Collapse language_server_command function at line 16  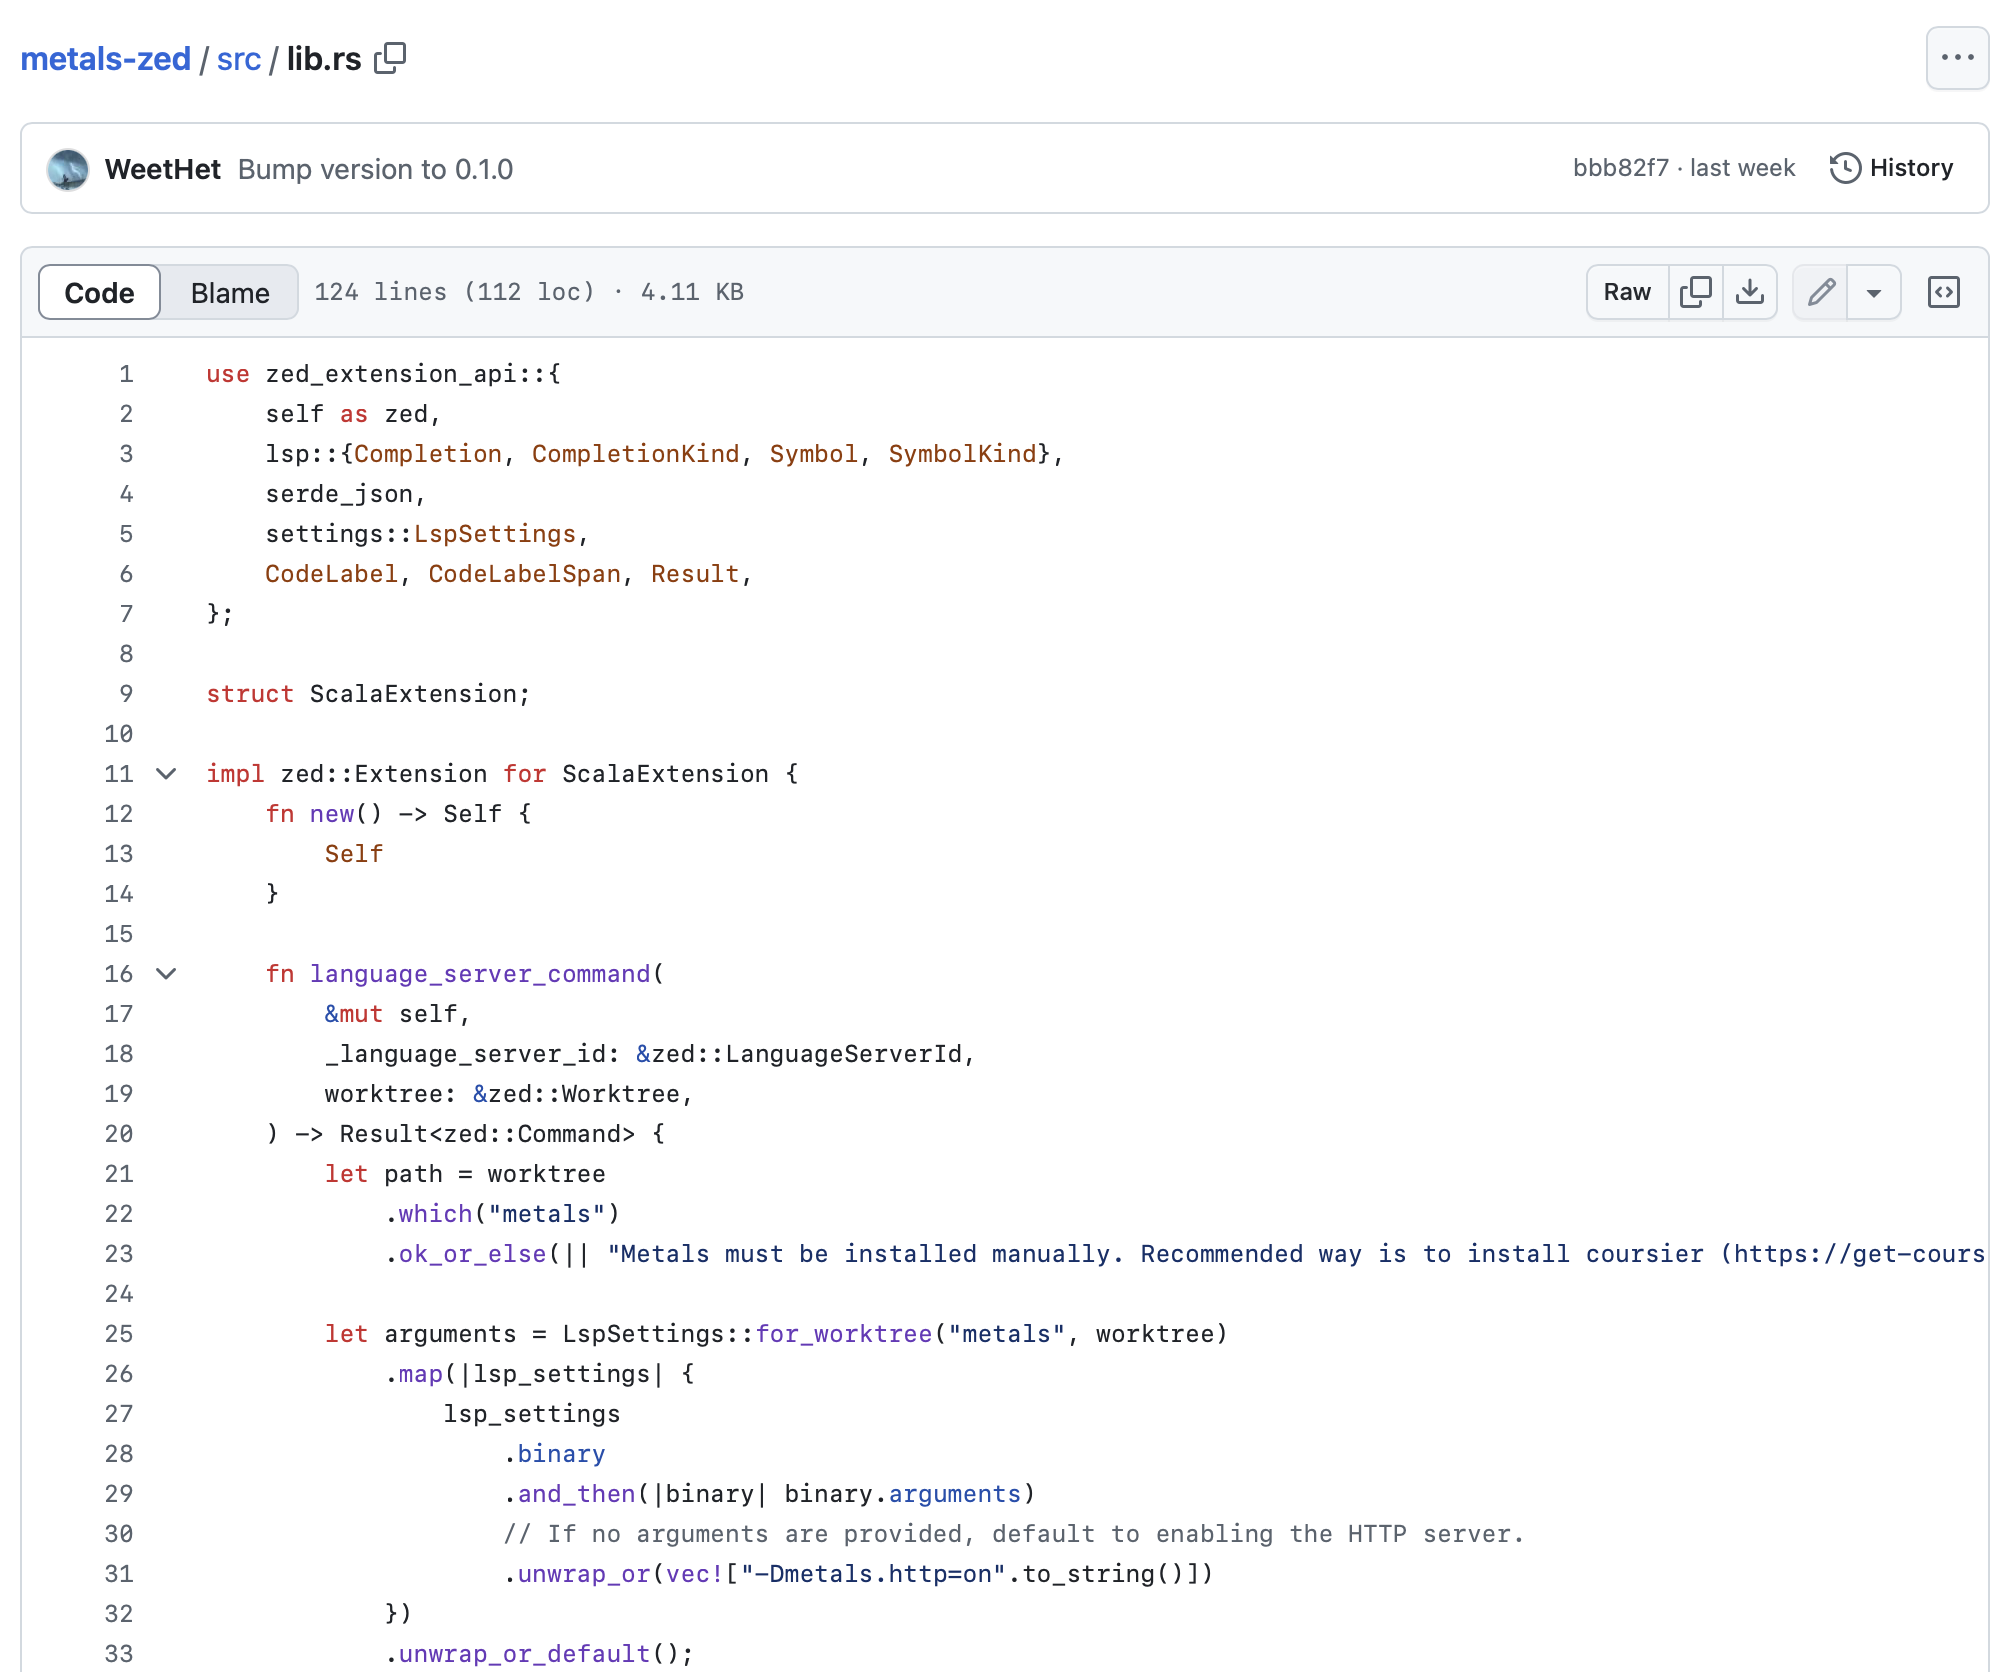tap(167, 974)
